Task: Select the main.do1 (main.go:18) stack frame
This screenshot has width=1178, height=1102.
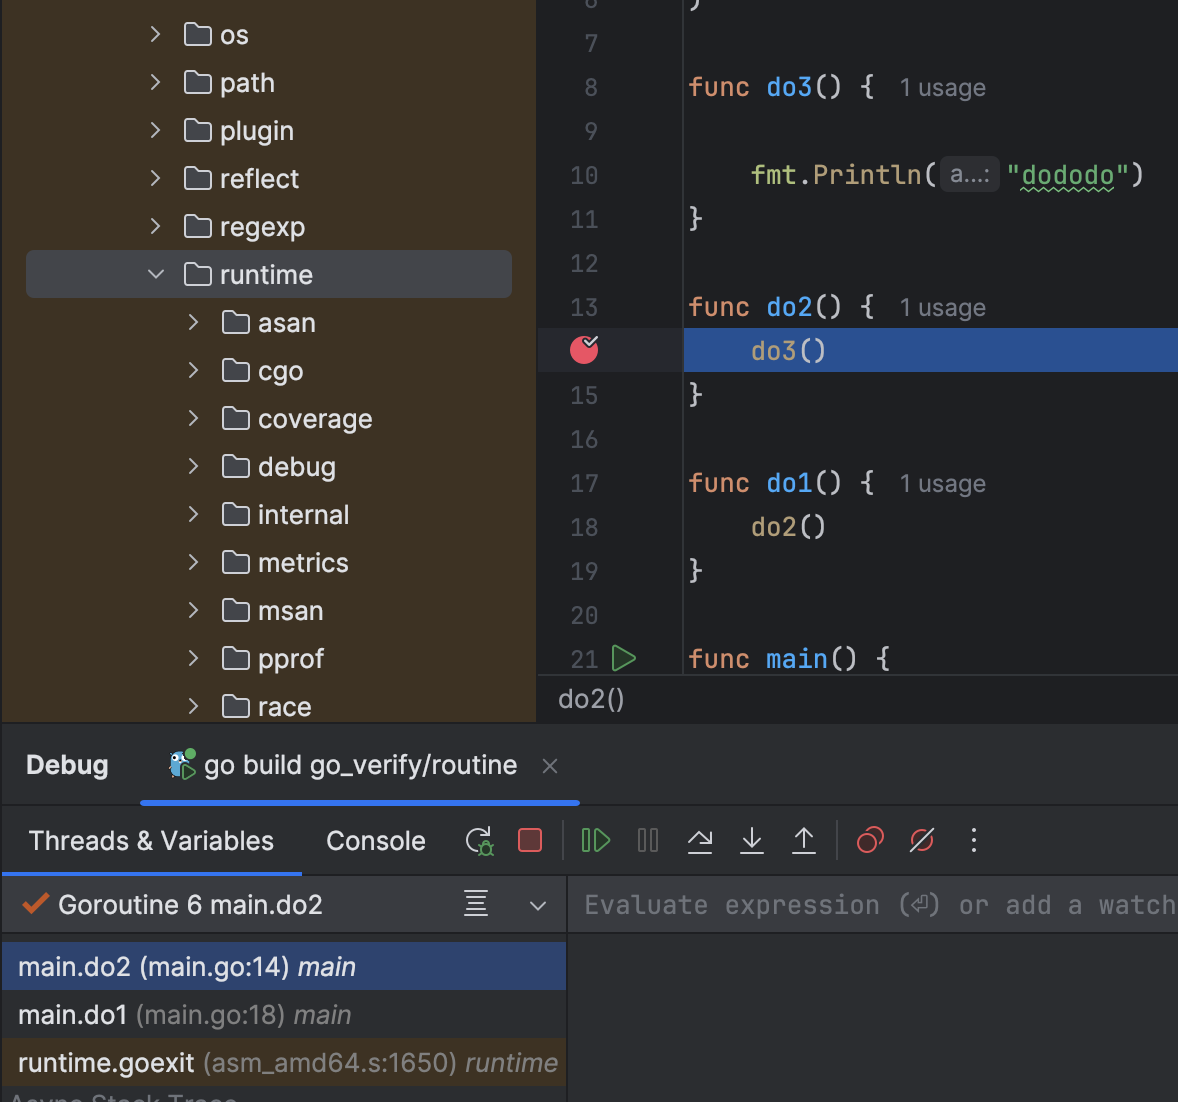Action: (x=283, y=1014)
